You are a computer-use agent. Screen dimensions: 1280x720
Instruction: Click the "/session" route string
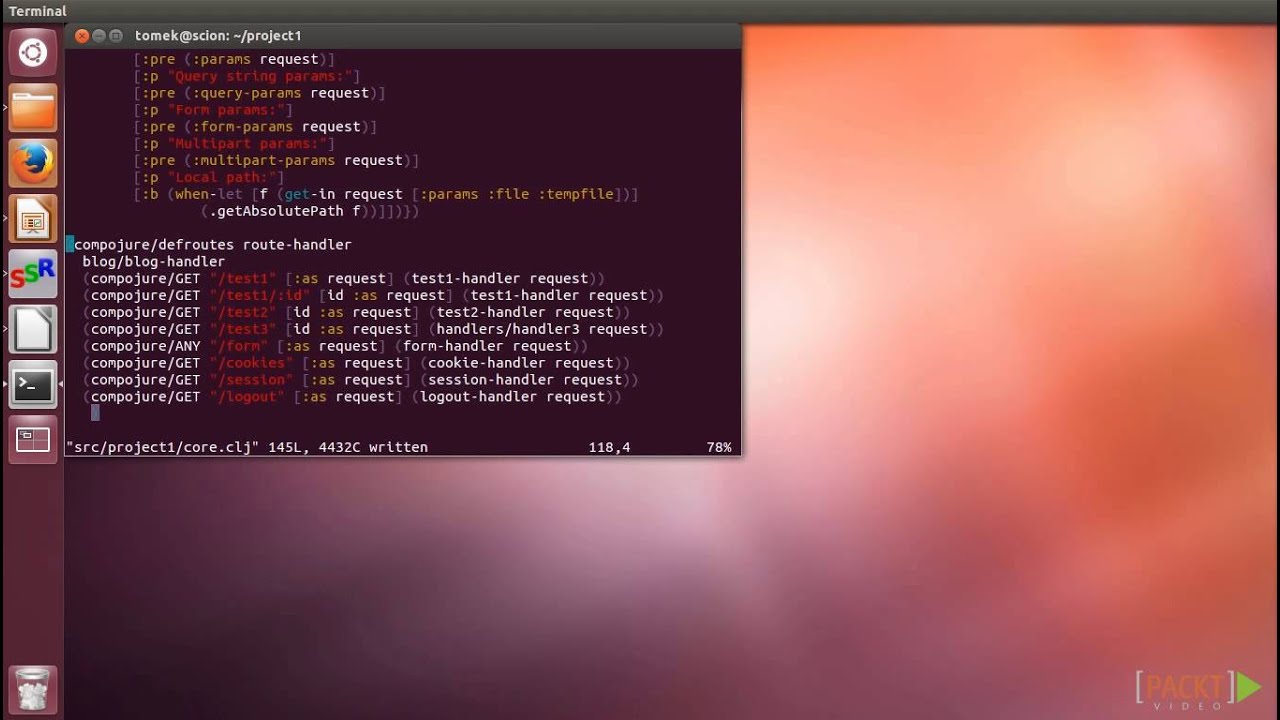coord(251,381)
